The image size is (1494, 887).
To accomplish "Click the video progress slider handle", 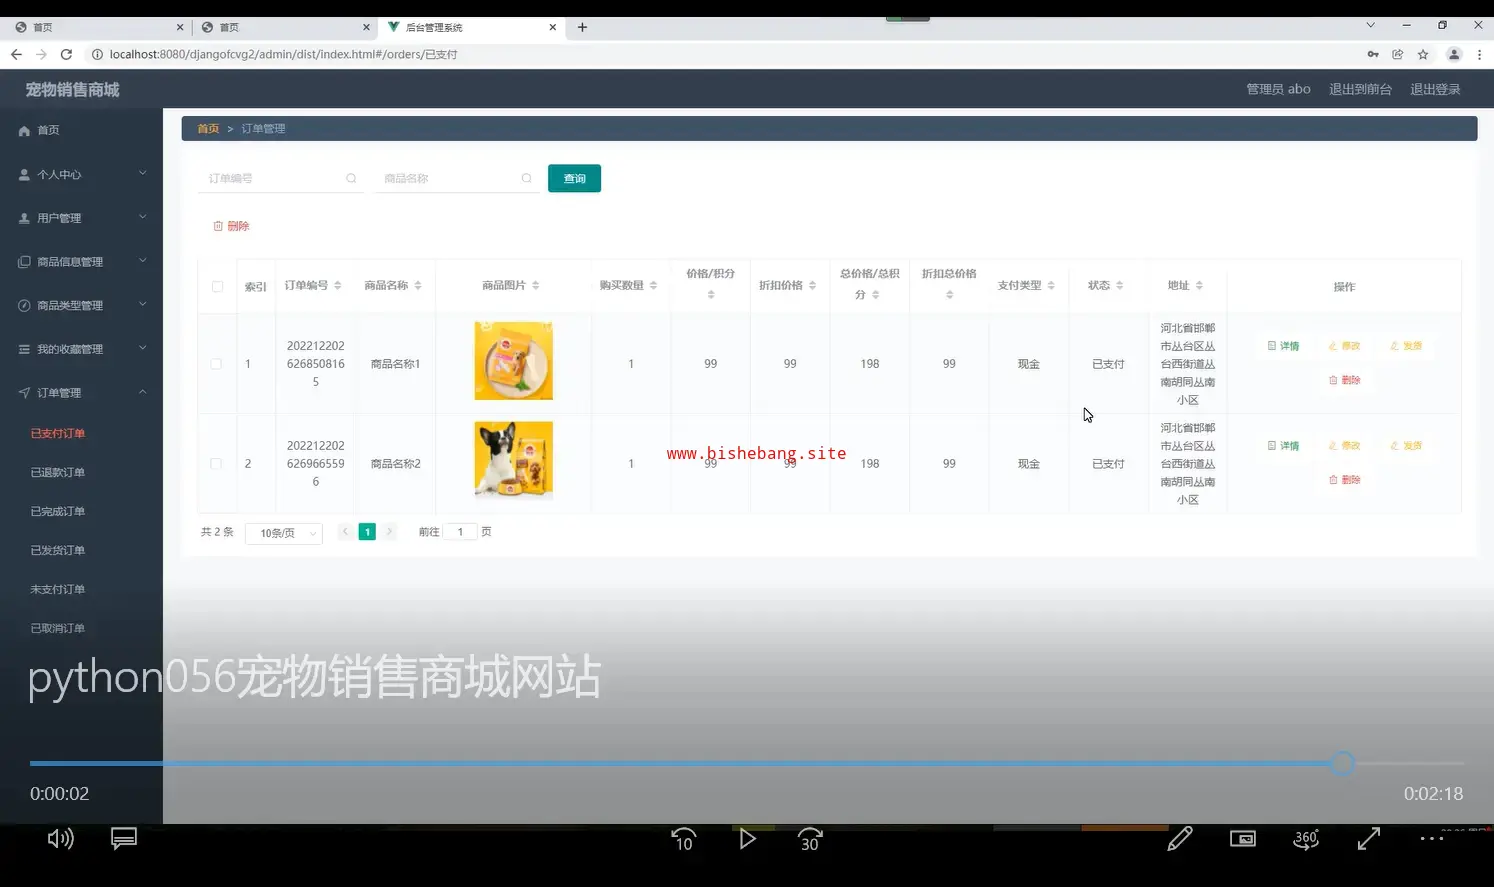I will 1342,764.
